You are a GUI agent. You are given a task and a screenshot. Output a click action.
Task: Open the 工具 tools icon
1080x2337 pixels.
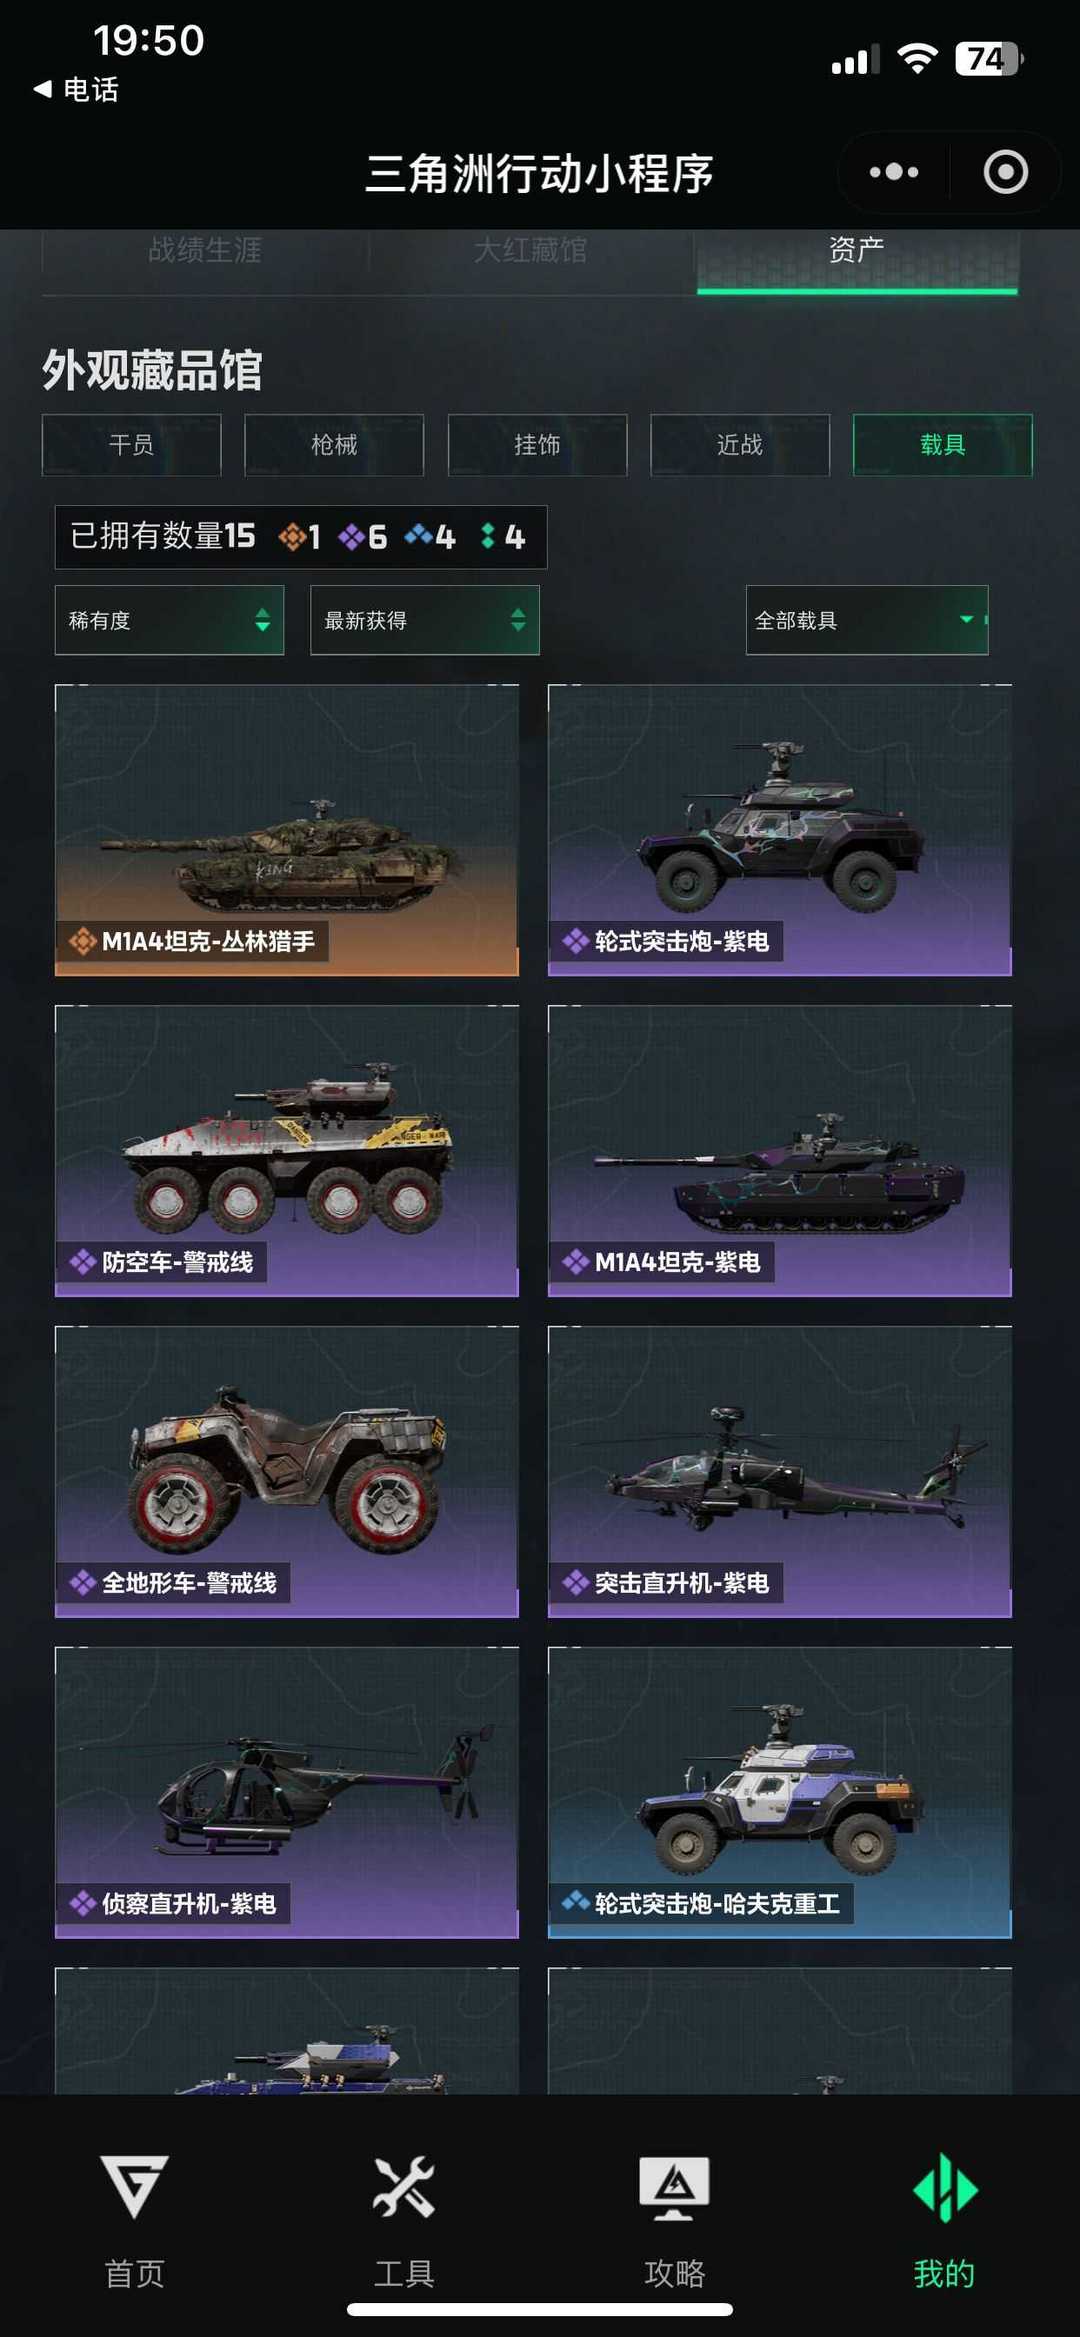coord(404,2186)
